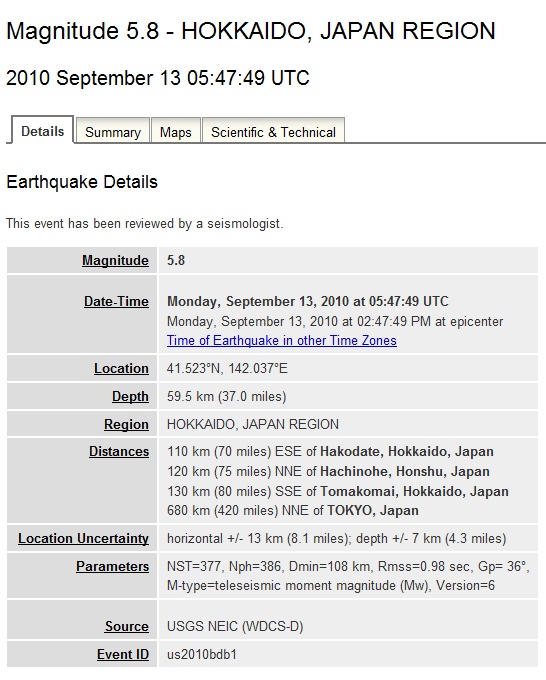
Task: Open the Location Uncertainty label link
Action: click(83, 538)
